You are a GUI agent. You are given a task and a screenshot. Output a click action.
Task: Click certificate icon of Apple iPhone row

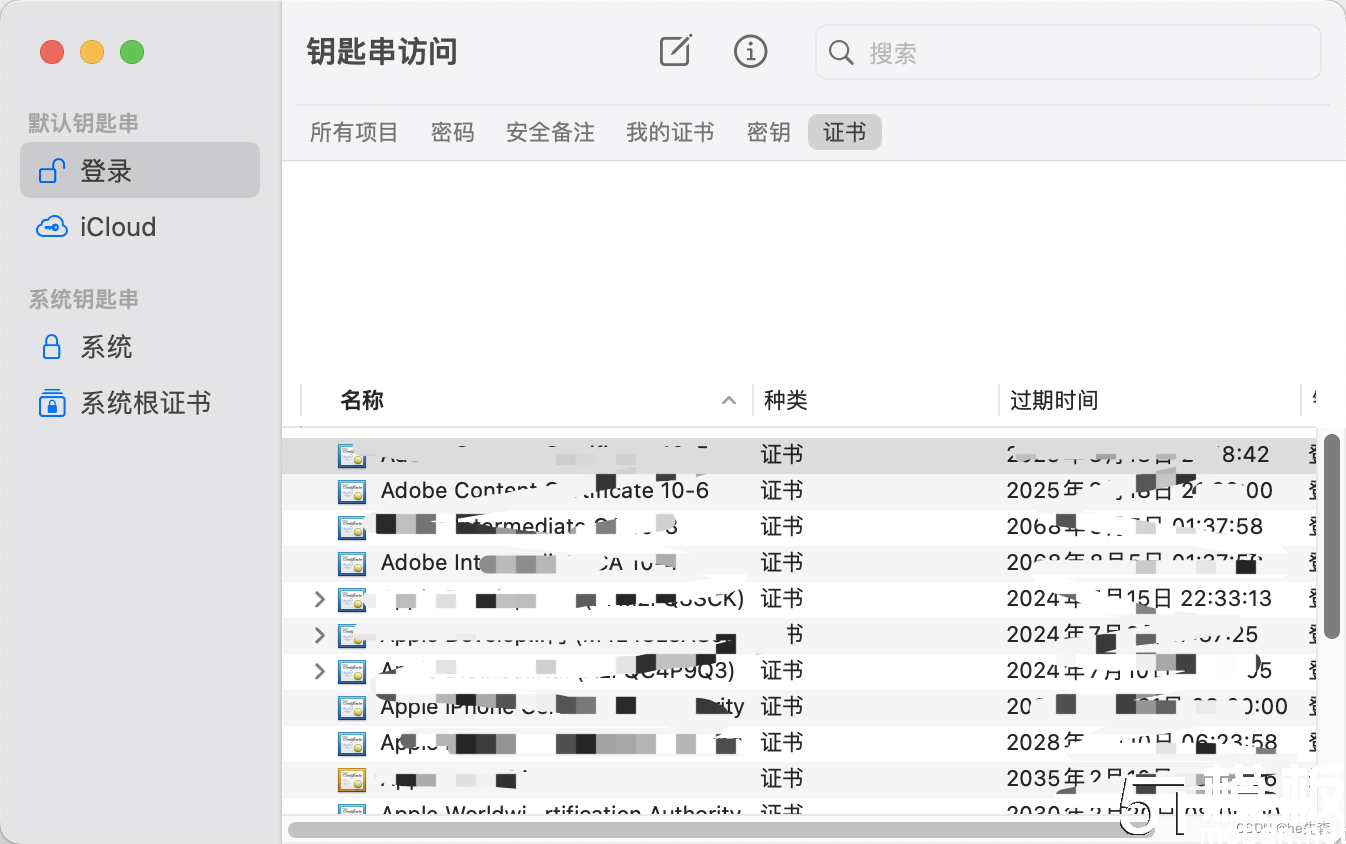point(352,707)
